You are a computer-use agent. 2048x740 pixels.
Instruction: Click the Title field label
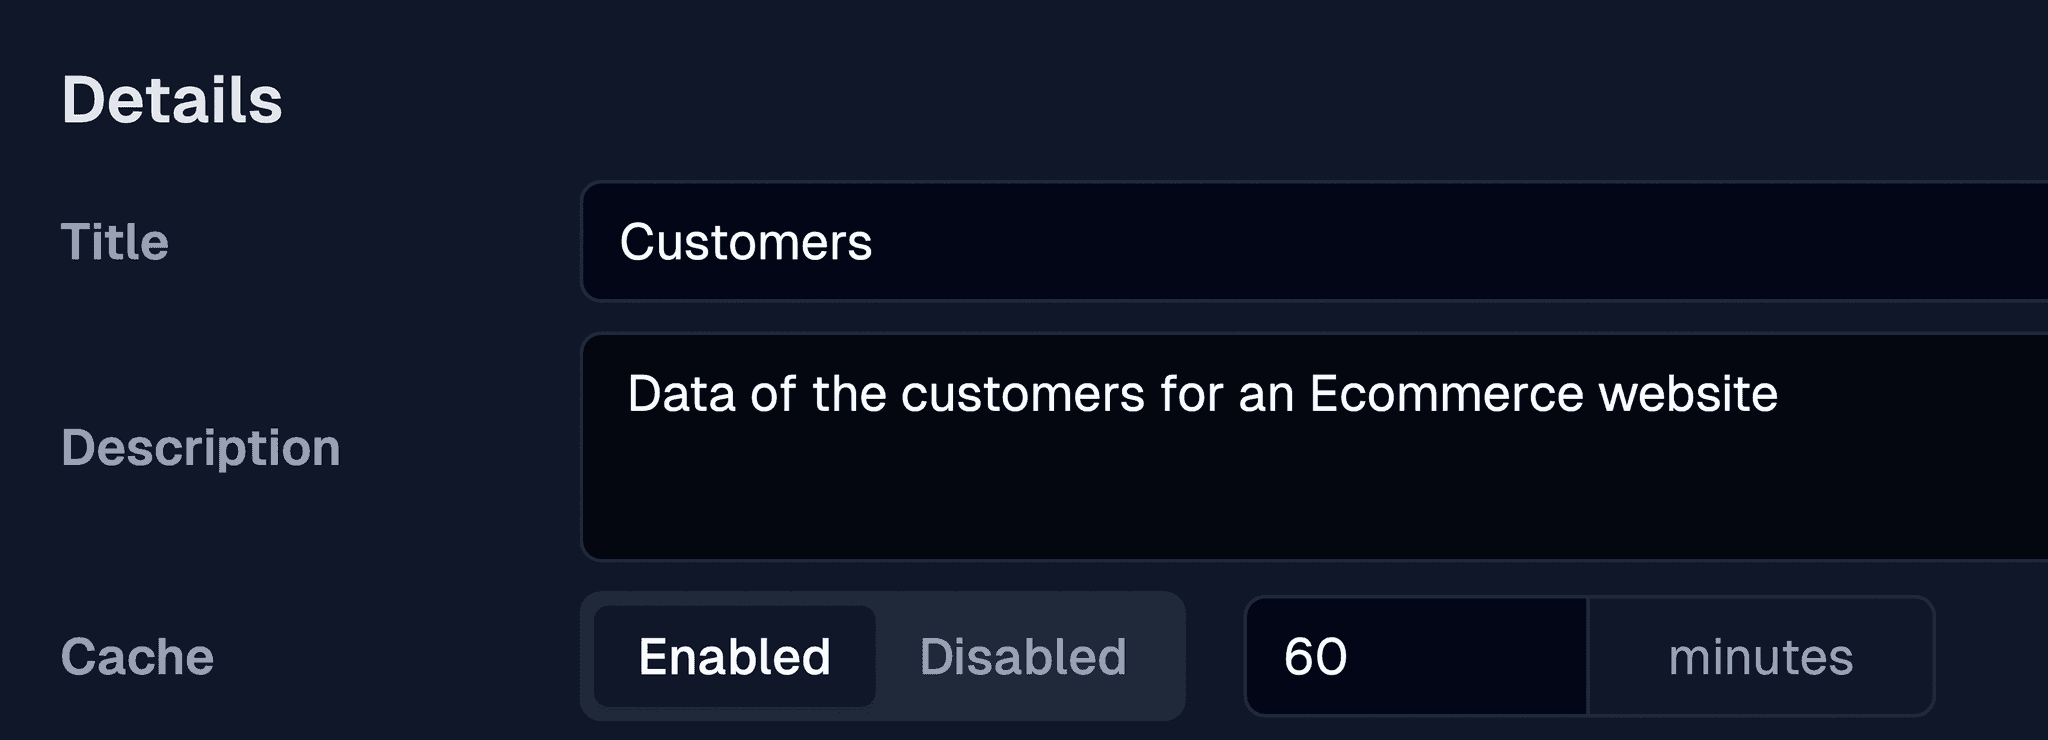point(115,242)
